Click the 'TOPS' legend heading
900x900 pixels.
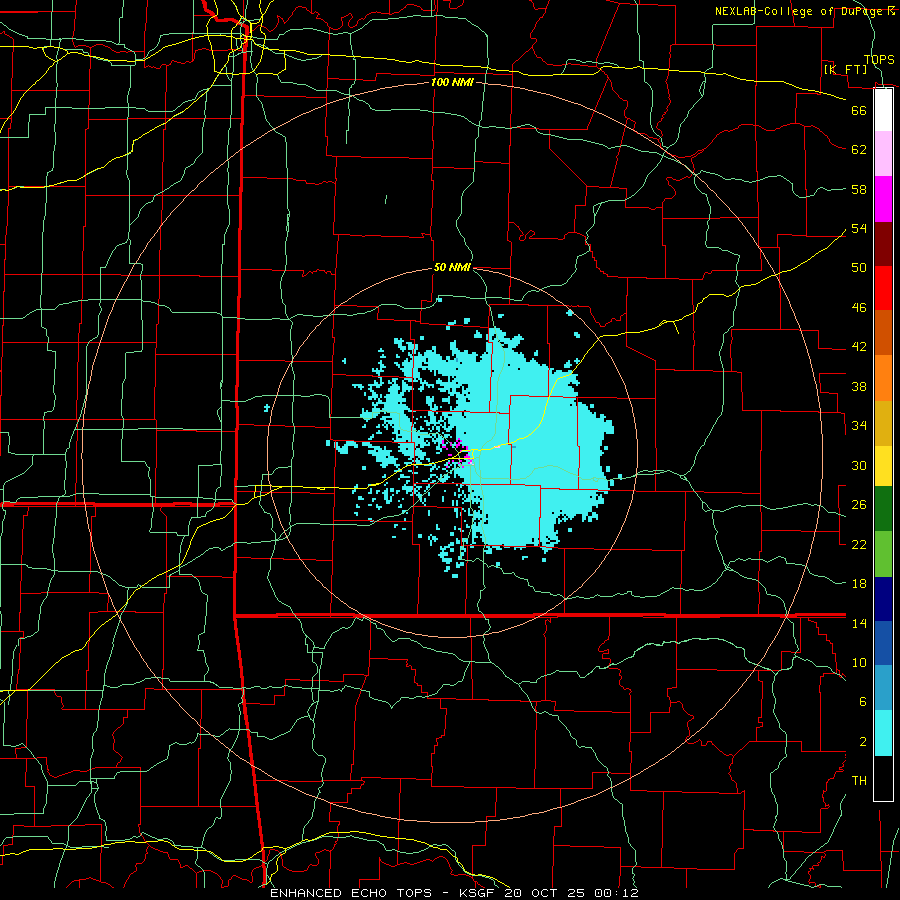click(879, 60)
